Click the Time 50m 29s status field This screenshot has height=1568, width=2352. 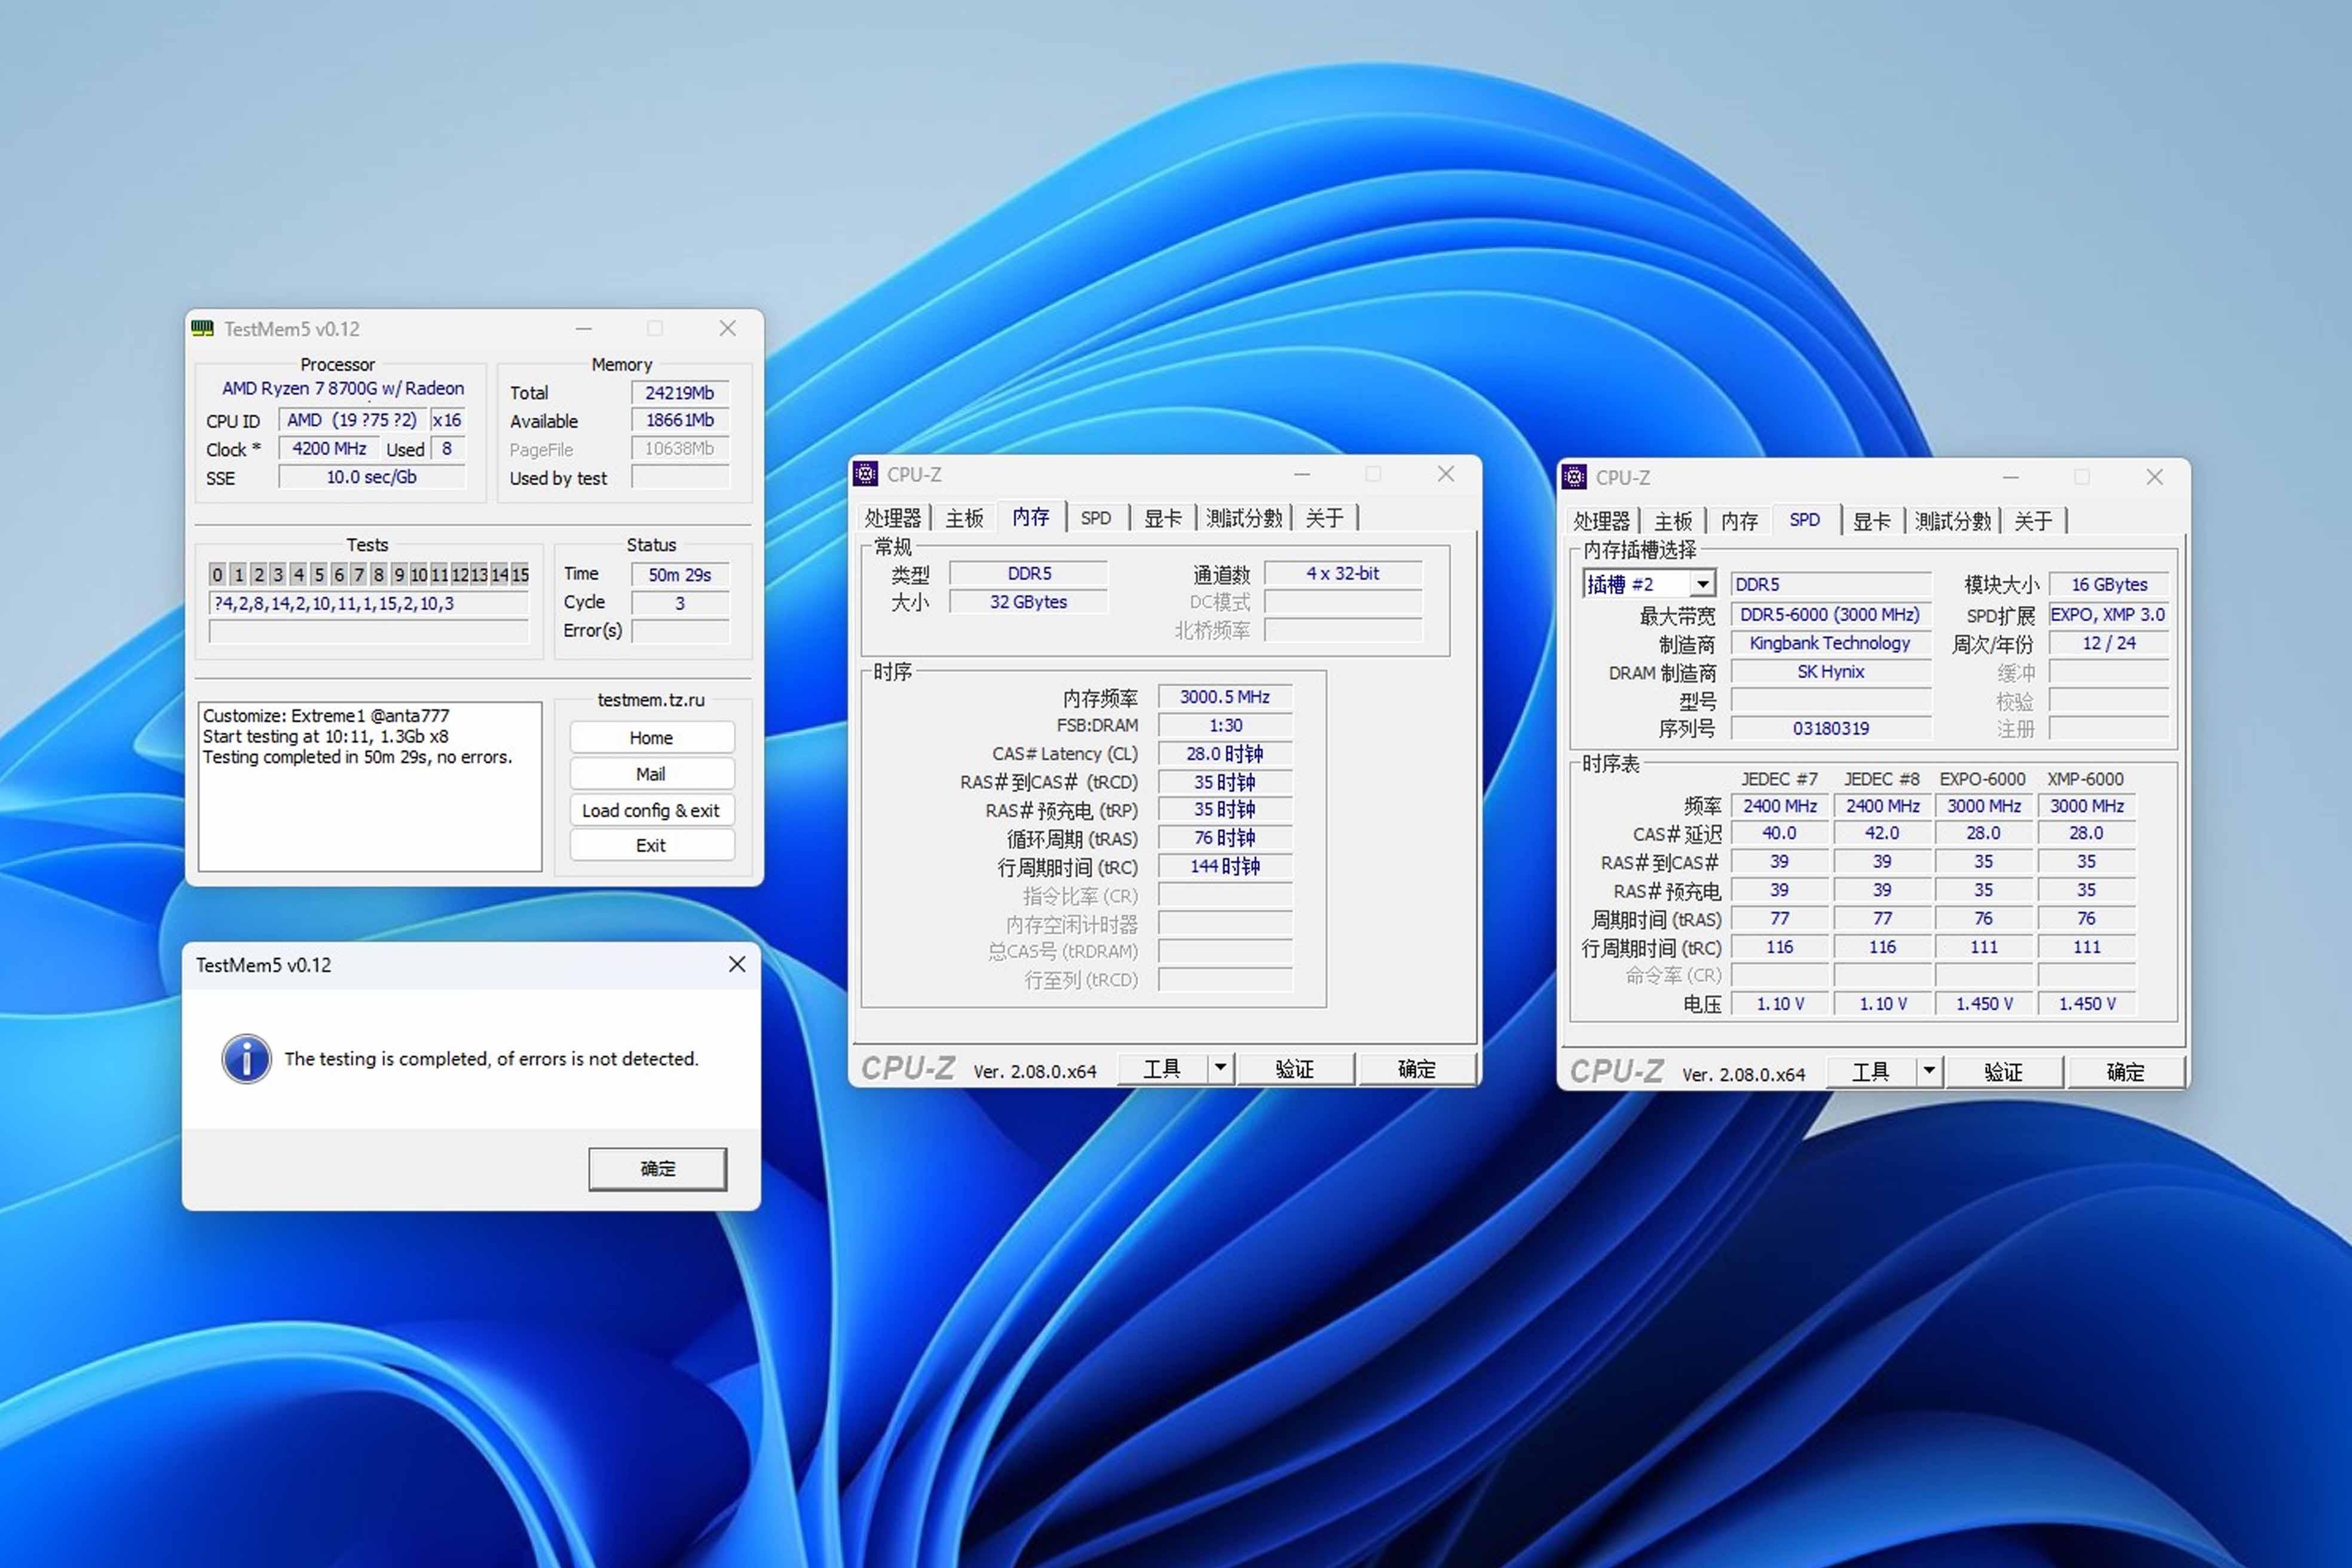679,574
